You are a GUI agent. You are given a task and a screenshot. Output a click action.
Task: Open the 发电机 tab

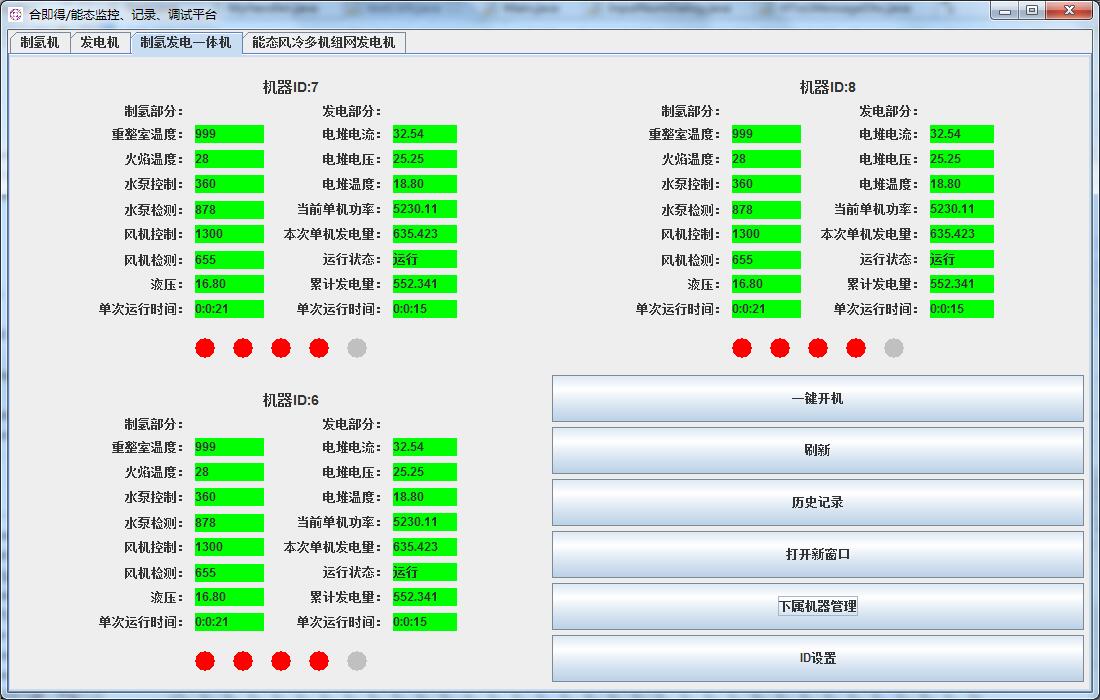(100, 43)
